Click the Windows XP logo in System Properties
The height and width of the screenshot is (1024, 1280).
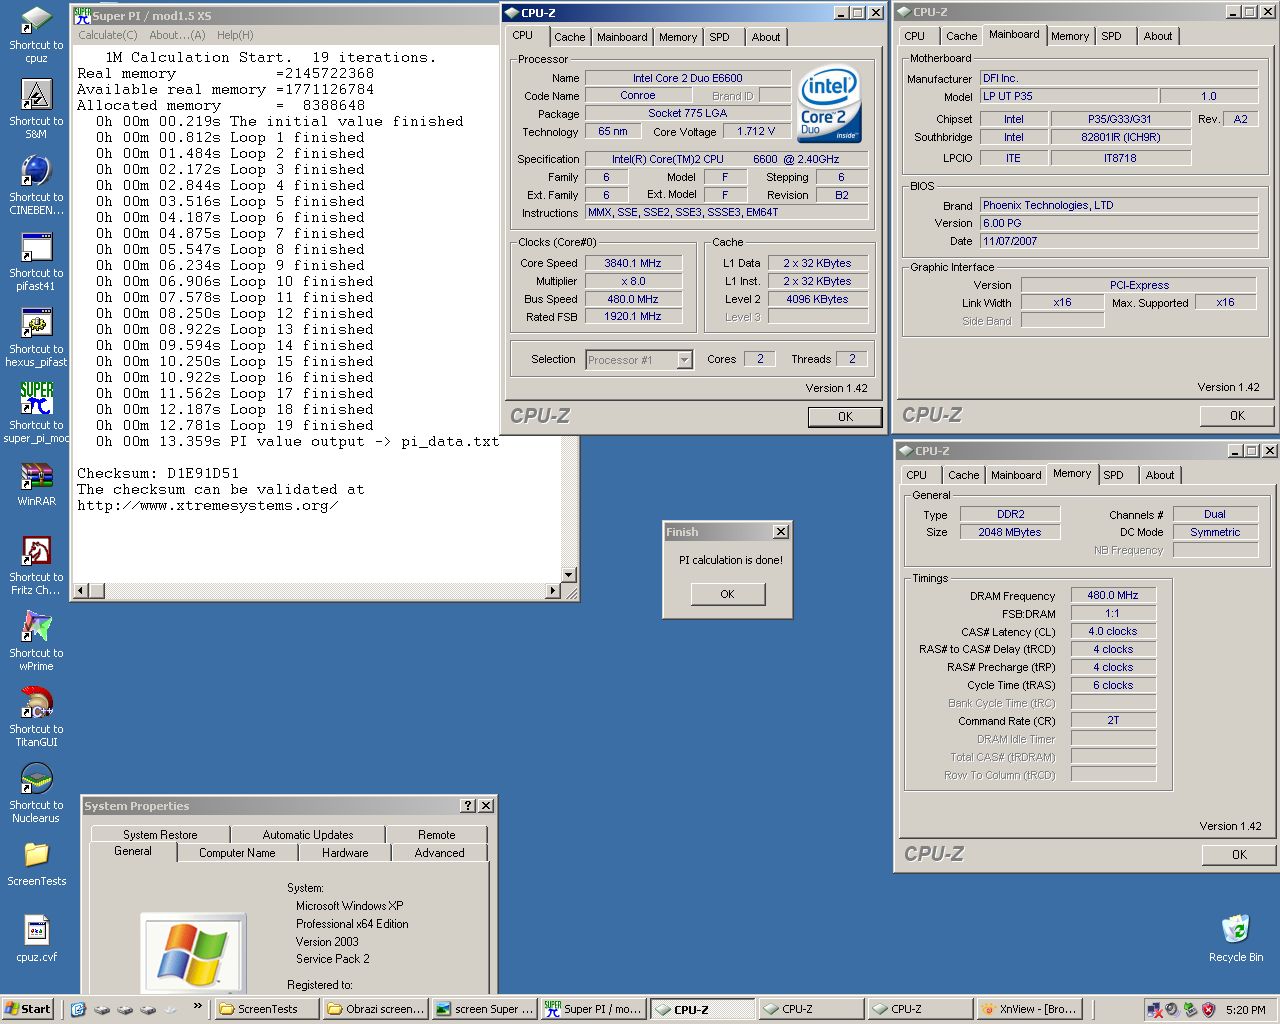(x=192, y=952)
